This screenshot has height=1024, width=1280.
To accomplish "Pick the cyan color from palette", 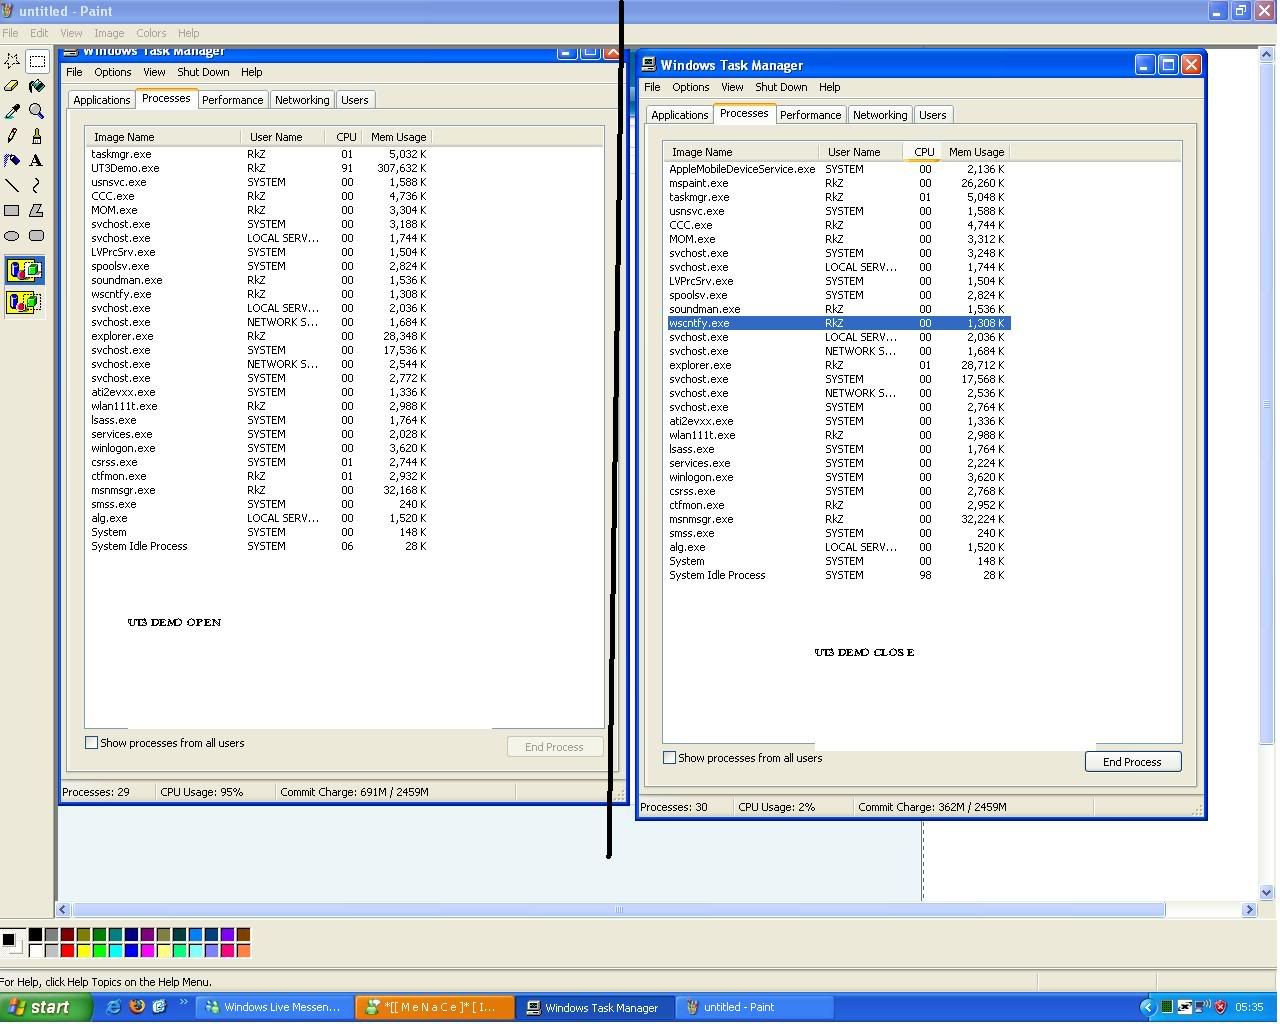I will (115, 950).
